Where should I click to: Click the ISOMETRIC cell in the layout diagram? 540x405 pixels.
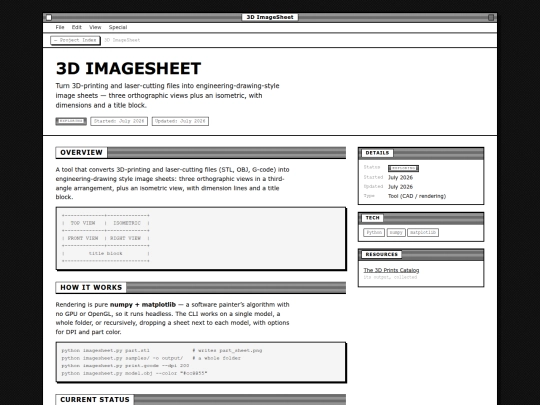click(x=127, y=223)
